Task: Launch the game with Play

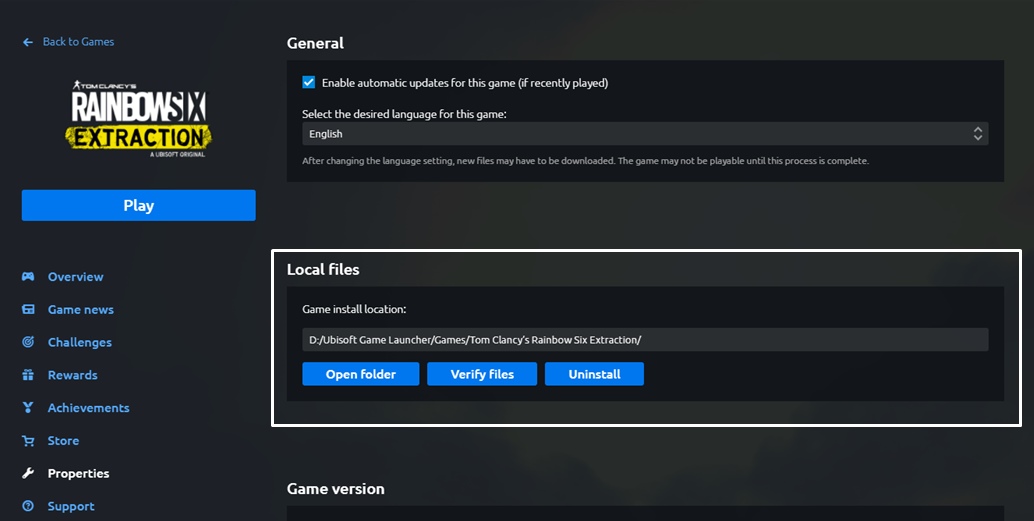Action: pos(138,205)
